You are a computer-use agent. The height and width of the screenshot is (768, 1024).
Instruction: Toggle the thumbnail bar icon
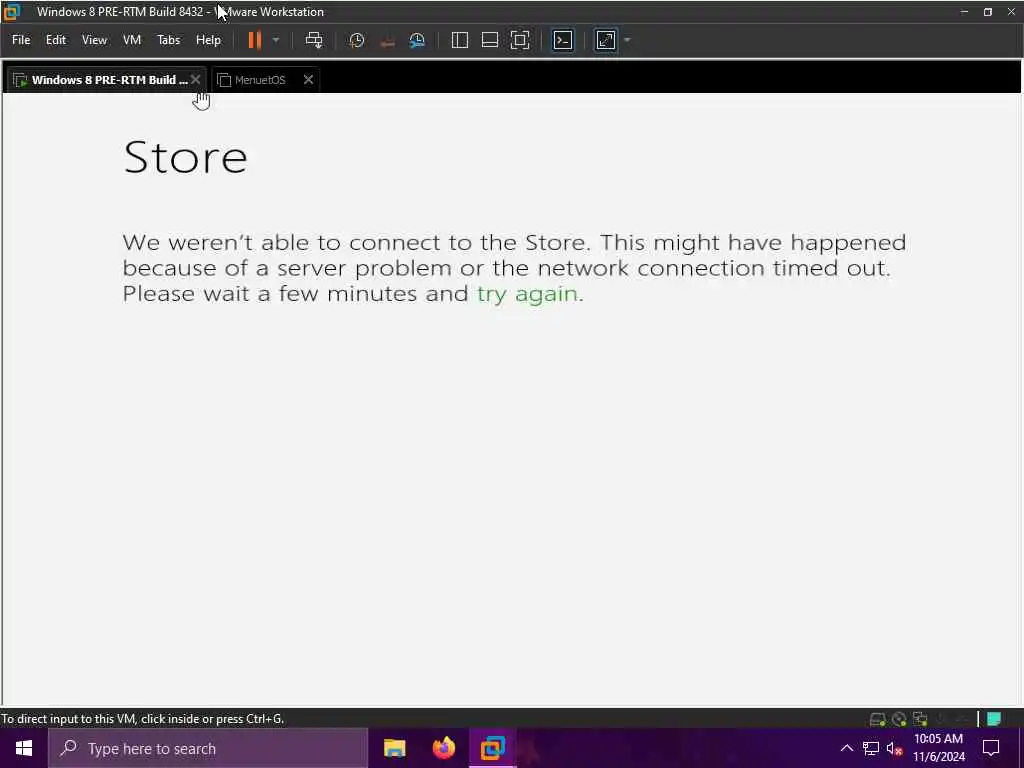[x=490, y=40]
